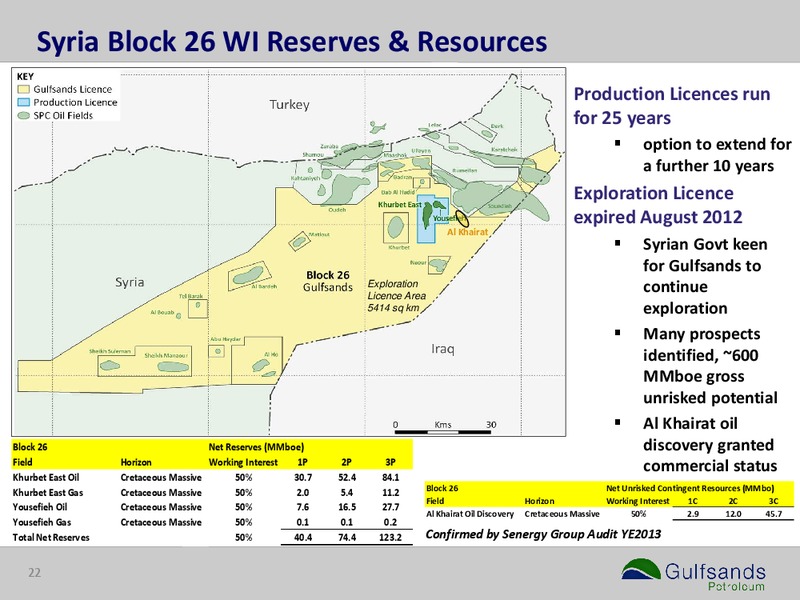Click the 'Naour' field label
This screenshot has width=800, height=600.
418,262
